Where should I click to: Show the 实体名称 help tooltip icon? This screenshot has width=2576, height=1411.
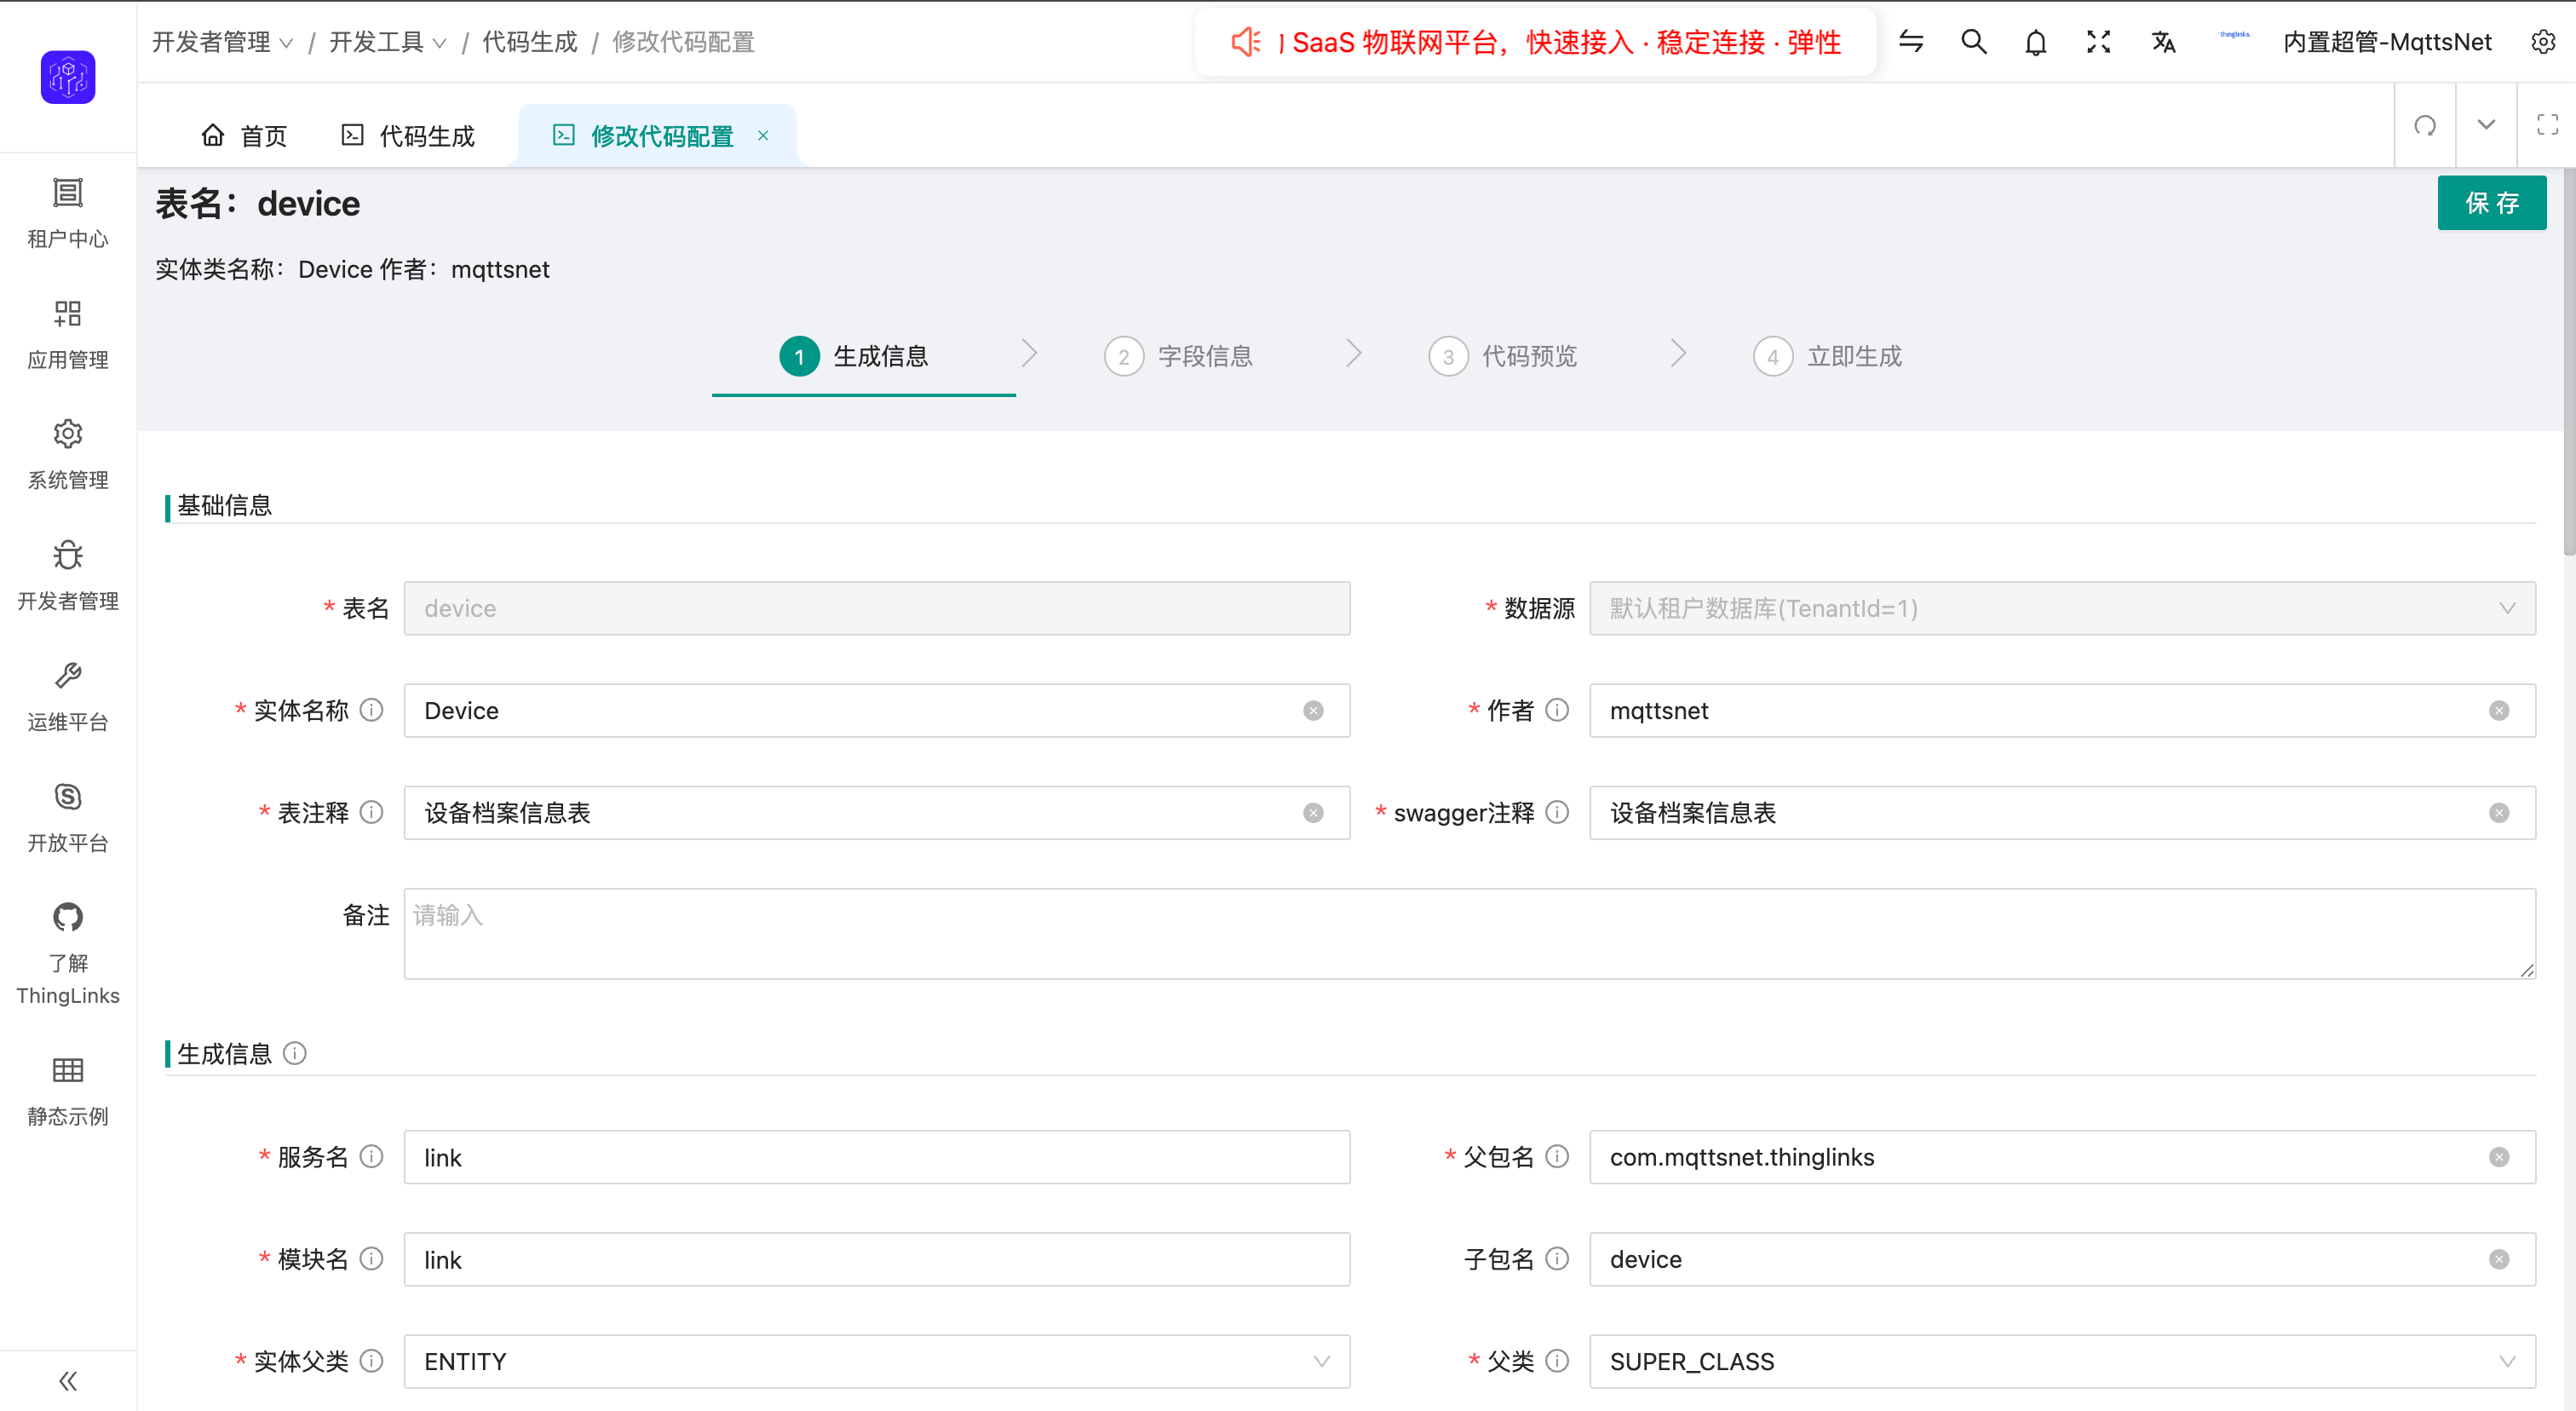pos(371,710)
